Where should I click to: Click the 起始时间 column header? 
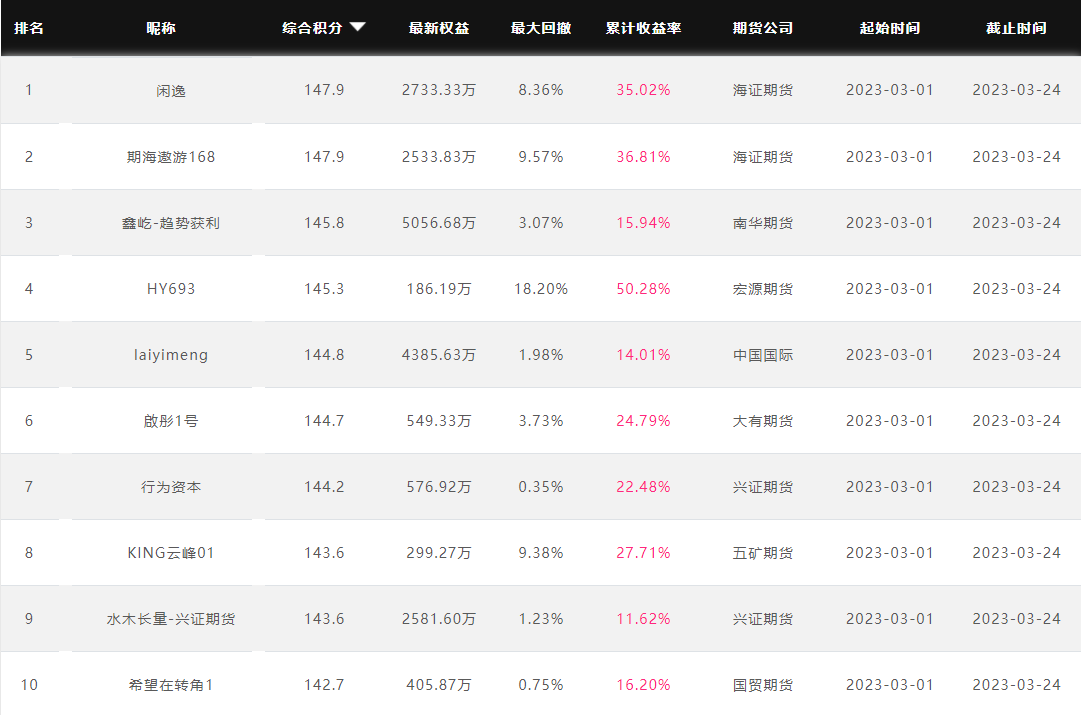click(x=889, y=28)
